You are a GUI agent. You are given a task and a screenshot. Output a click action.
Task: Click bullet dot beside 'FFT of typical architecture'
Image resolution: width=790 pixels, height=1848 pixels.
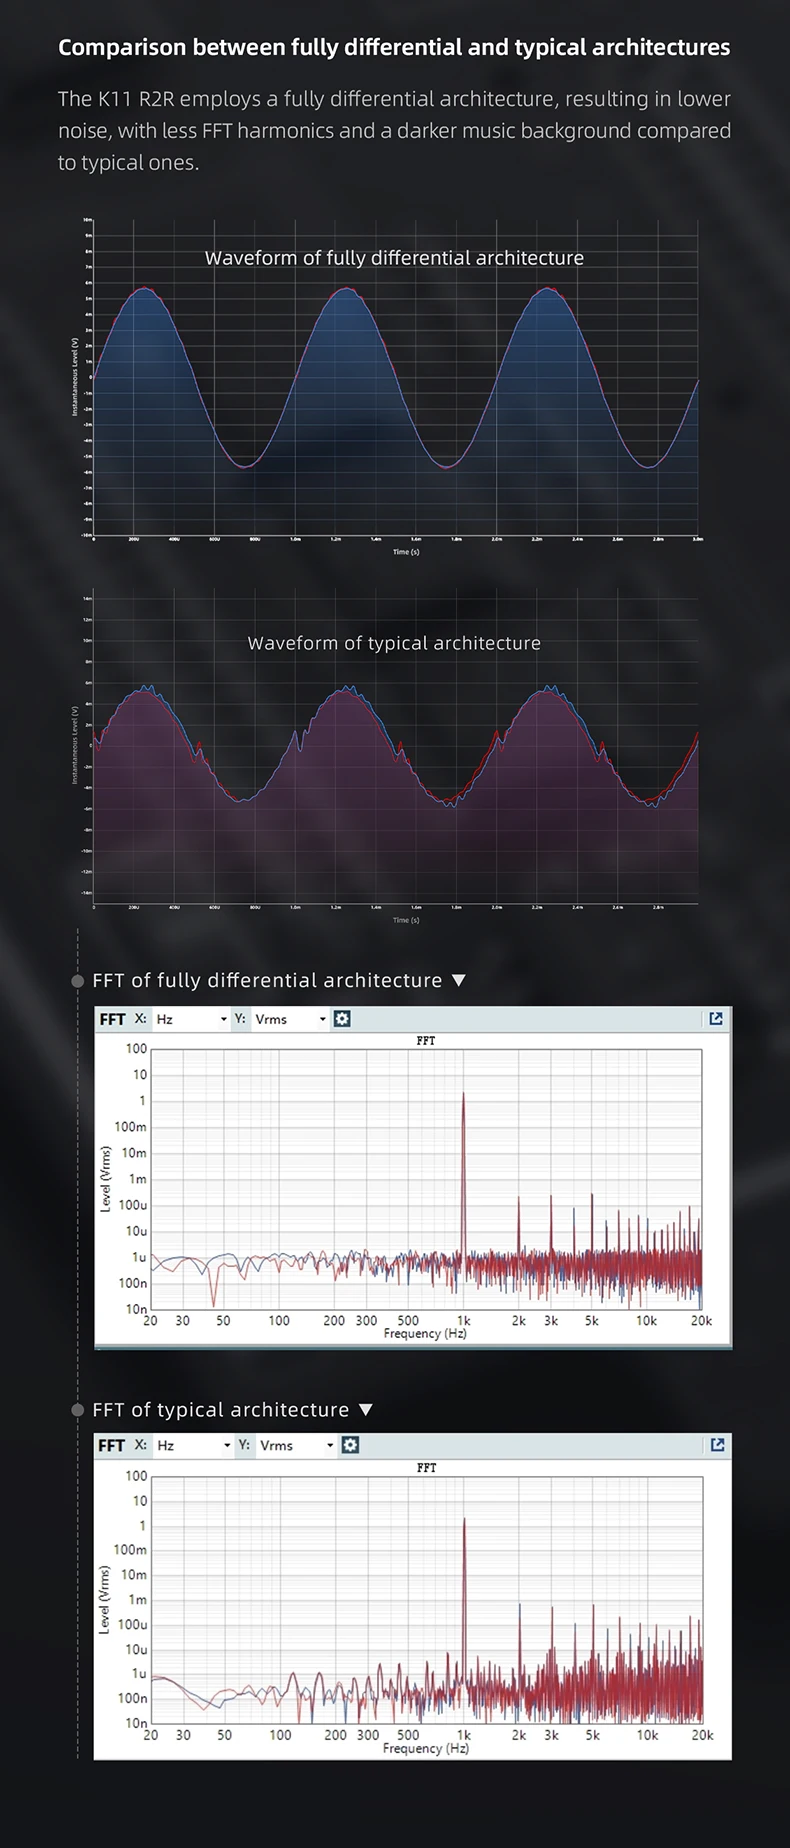point(78,1410)
